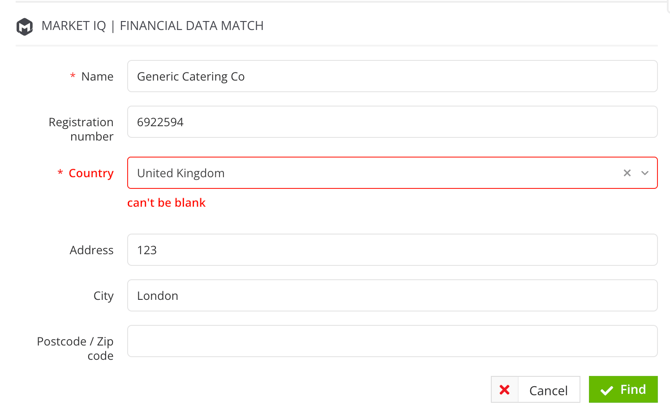Click the Name field with Generic Catering Co
Viewport: 670px width, 418px height.
click(x=392, y=76)
